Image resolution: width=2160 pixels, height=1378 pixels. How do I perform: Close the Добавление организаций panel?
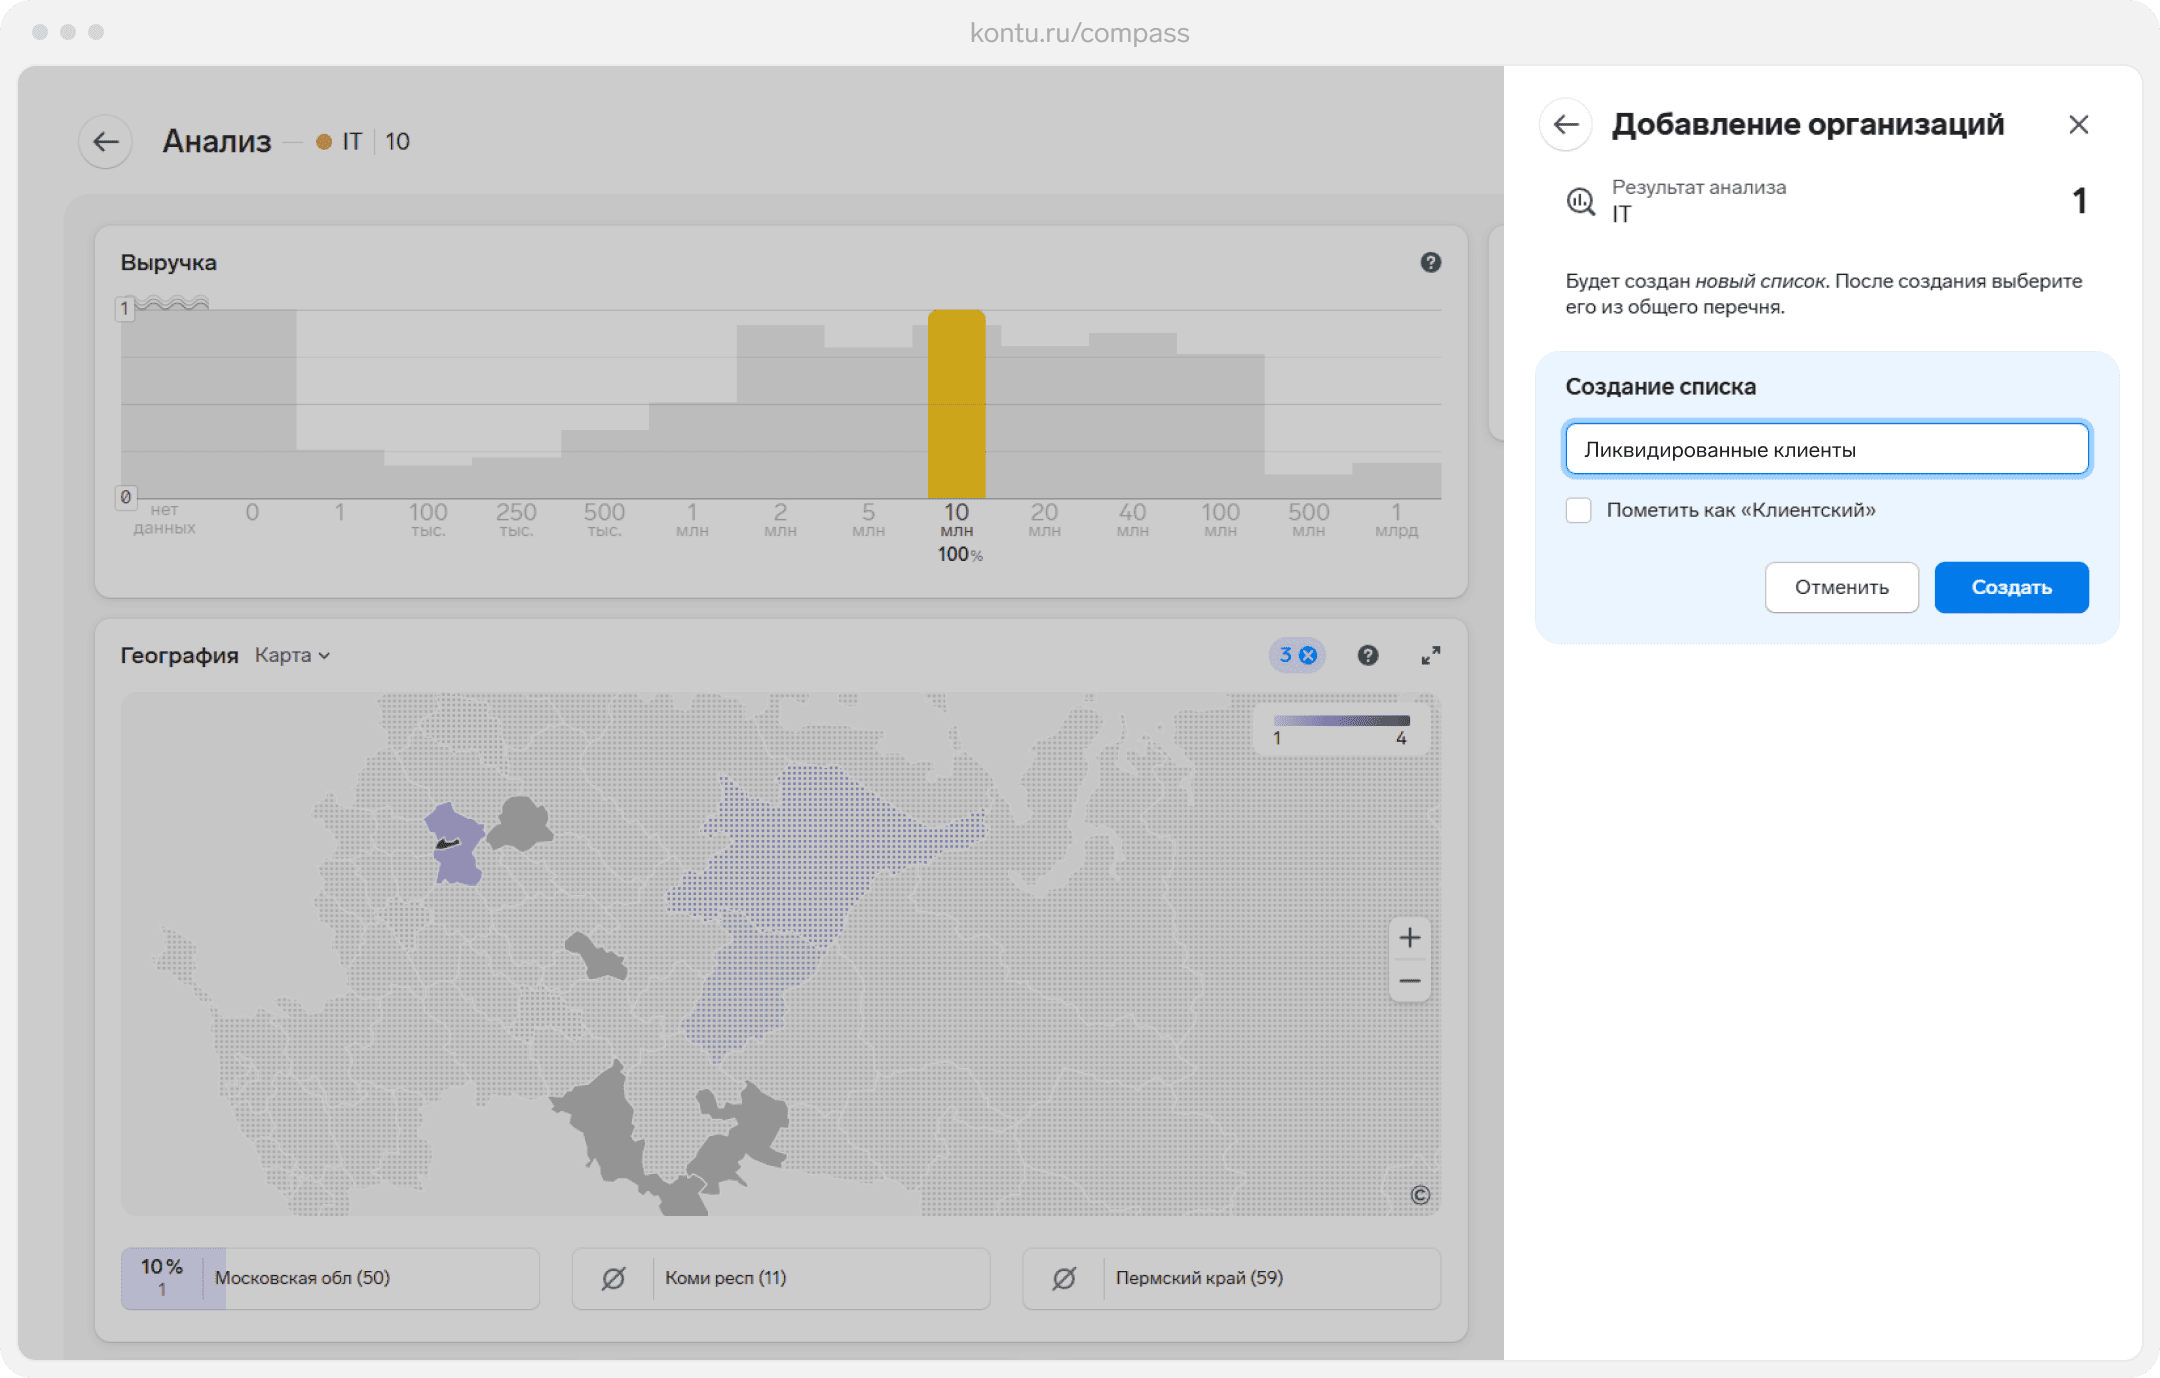click(2079, 125)
